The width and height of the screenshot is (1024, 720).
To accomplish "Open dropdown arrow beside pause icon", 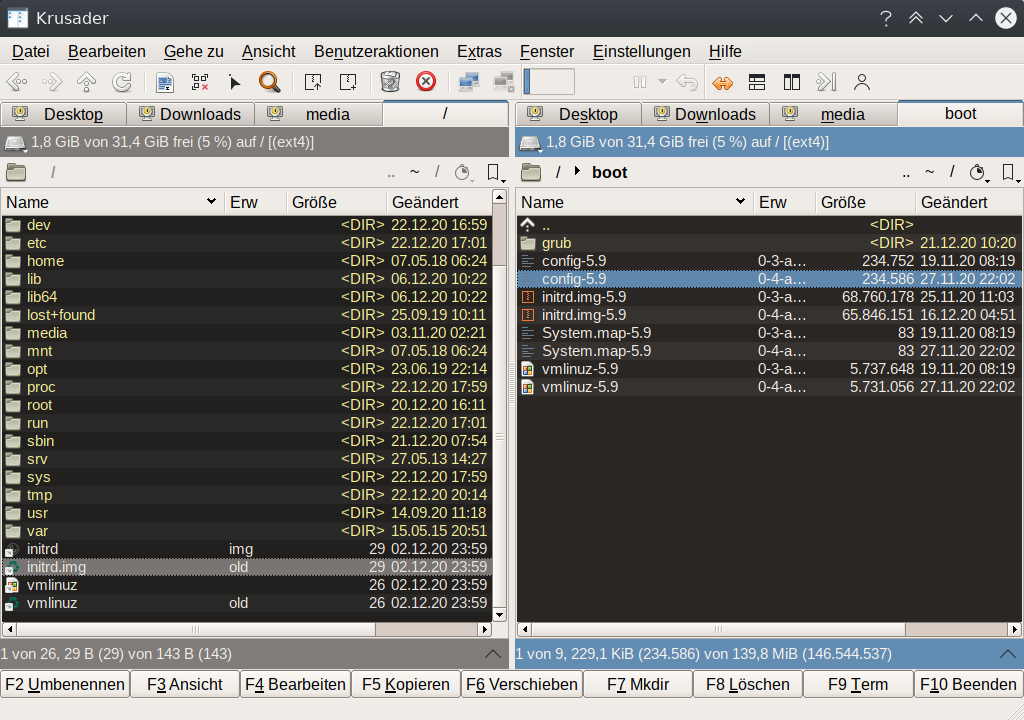I will (x=662, y=82).
